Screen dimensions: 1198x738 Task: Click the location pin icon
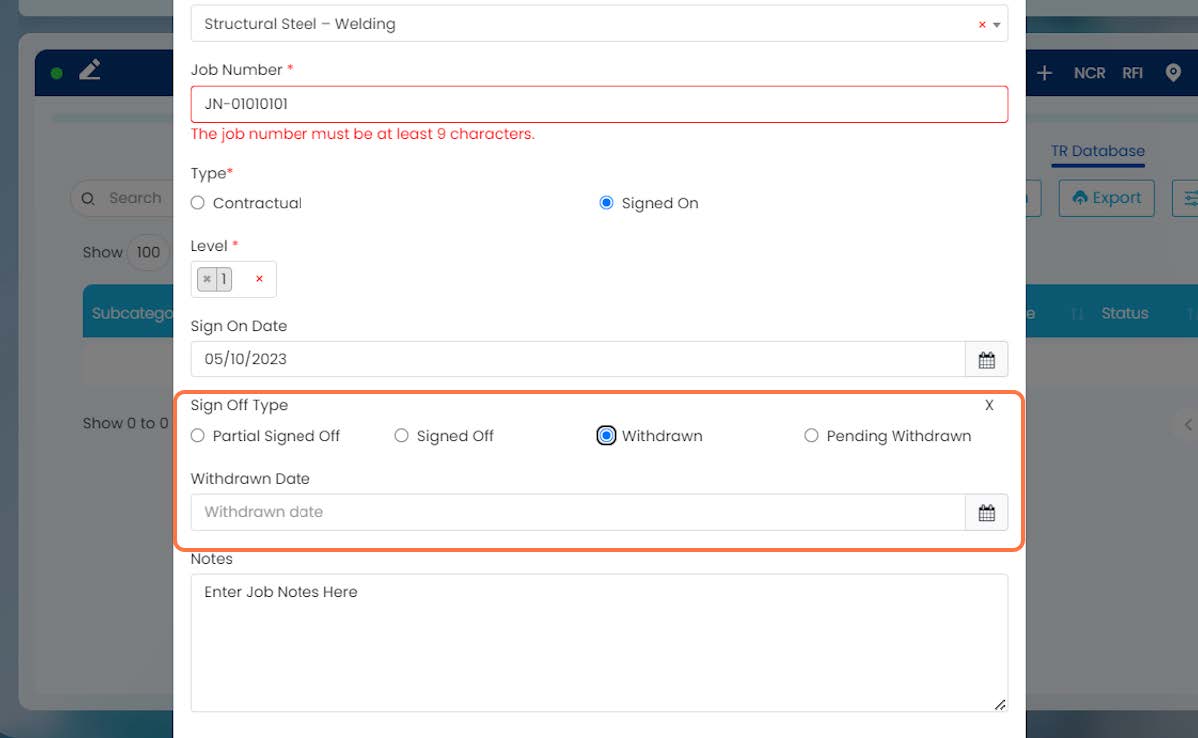(1174, 73)
